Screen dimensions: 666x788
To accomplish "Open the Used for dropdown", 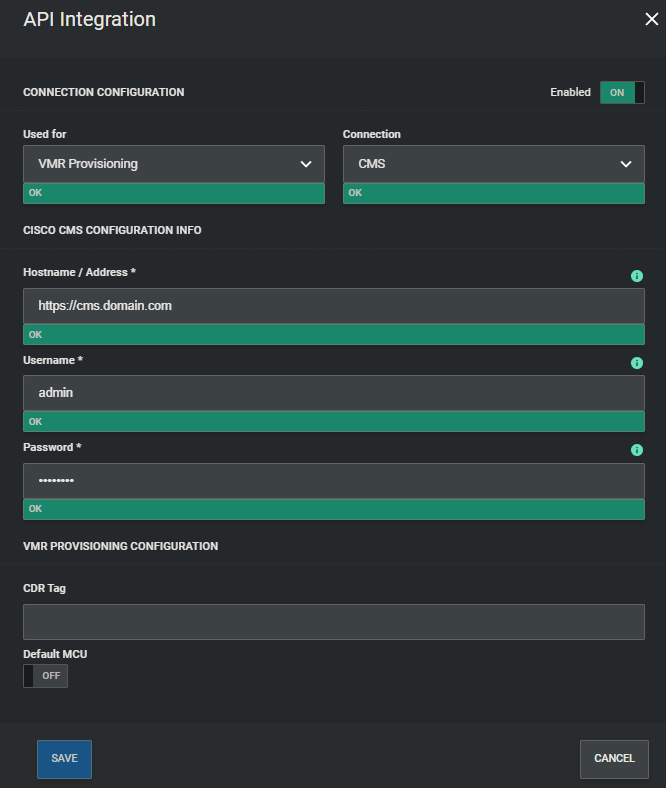I will click(173, 164).
